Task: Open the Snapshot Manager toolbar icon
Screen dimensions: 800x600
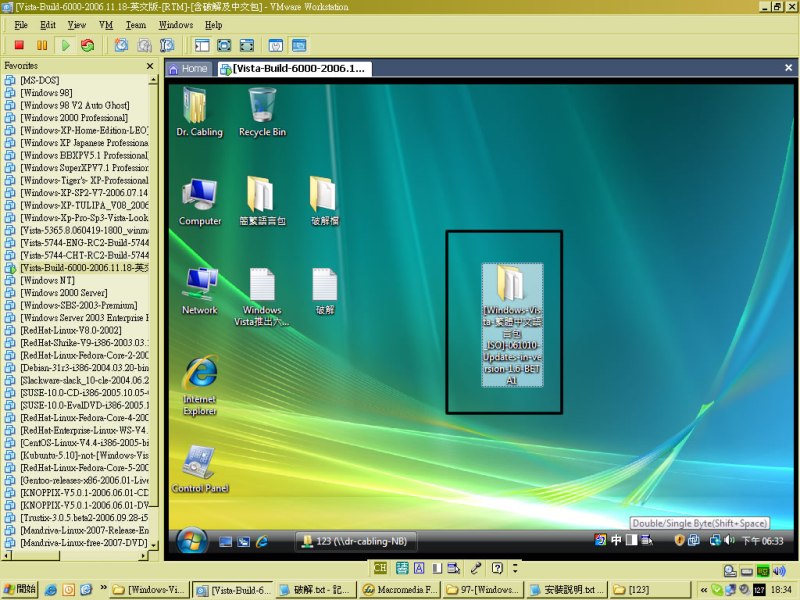Action: tap(167, 45)
